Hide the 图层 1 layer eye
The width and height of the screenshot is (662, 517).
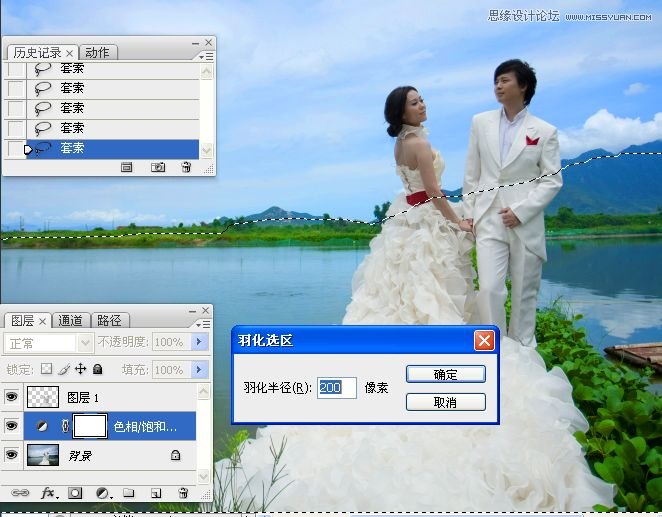coord(11,397)
